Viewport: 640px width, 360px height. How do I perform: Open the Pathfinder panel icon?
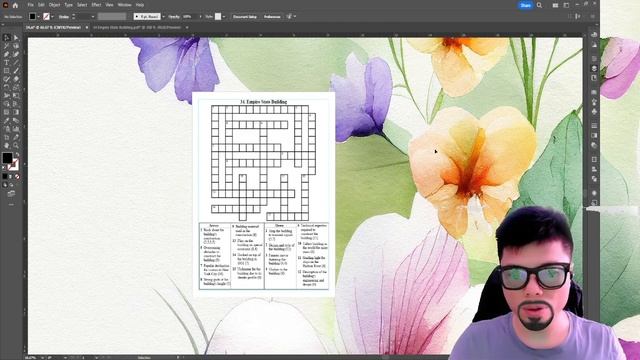click(594, 179)
